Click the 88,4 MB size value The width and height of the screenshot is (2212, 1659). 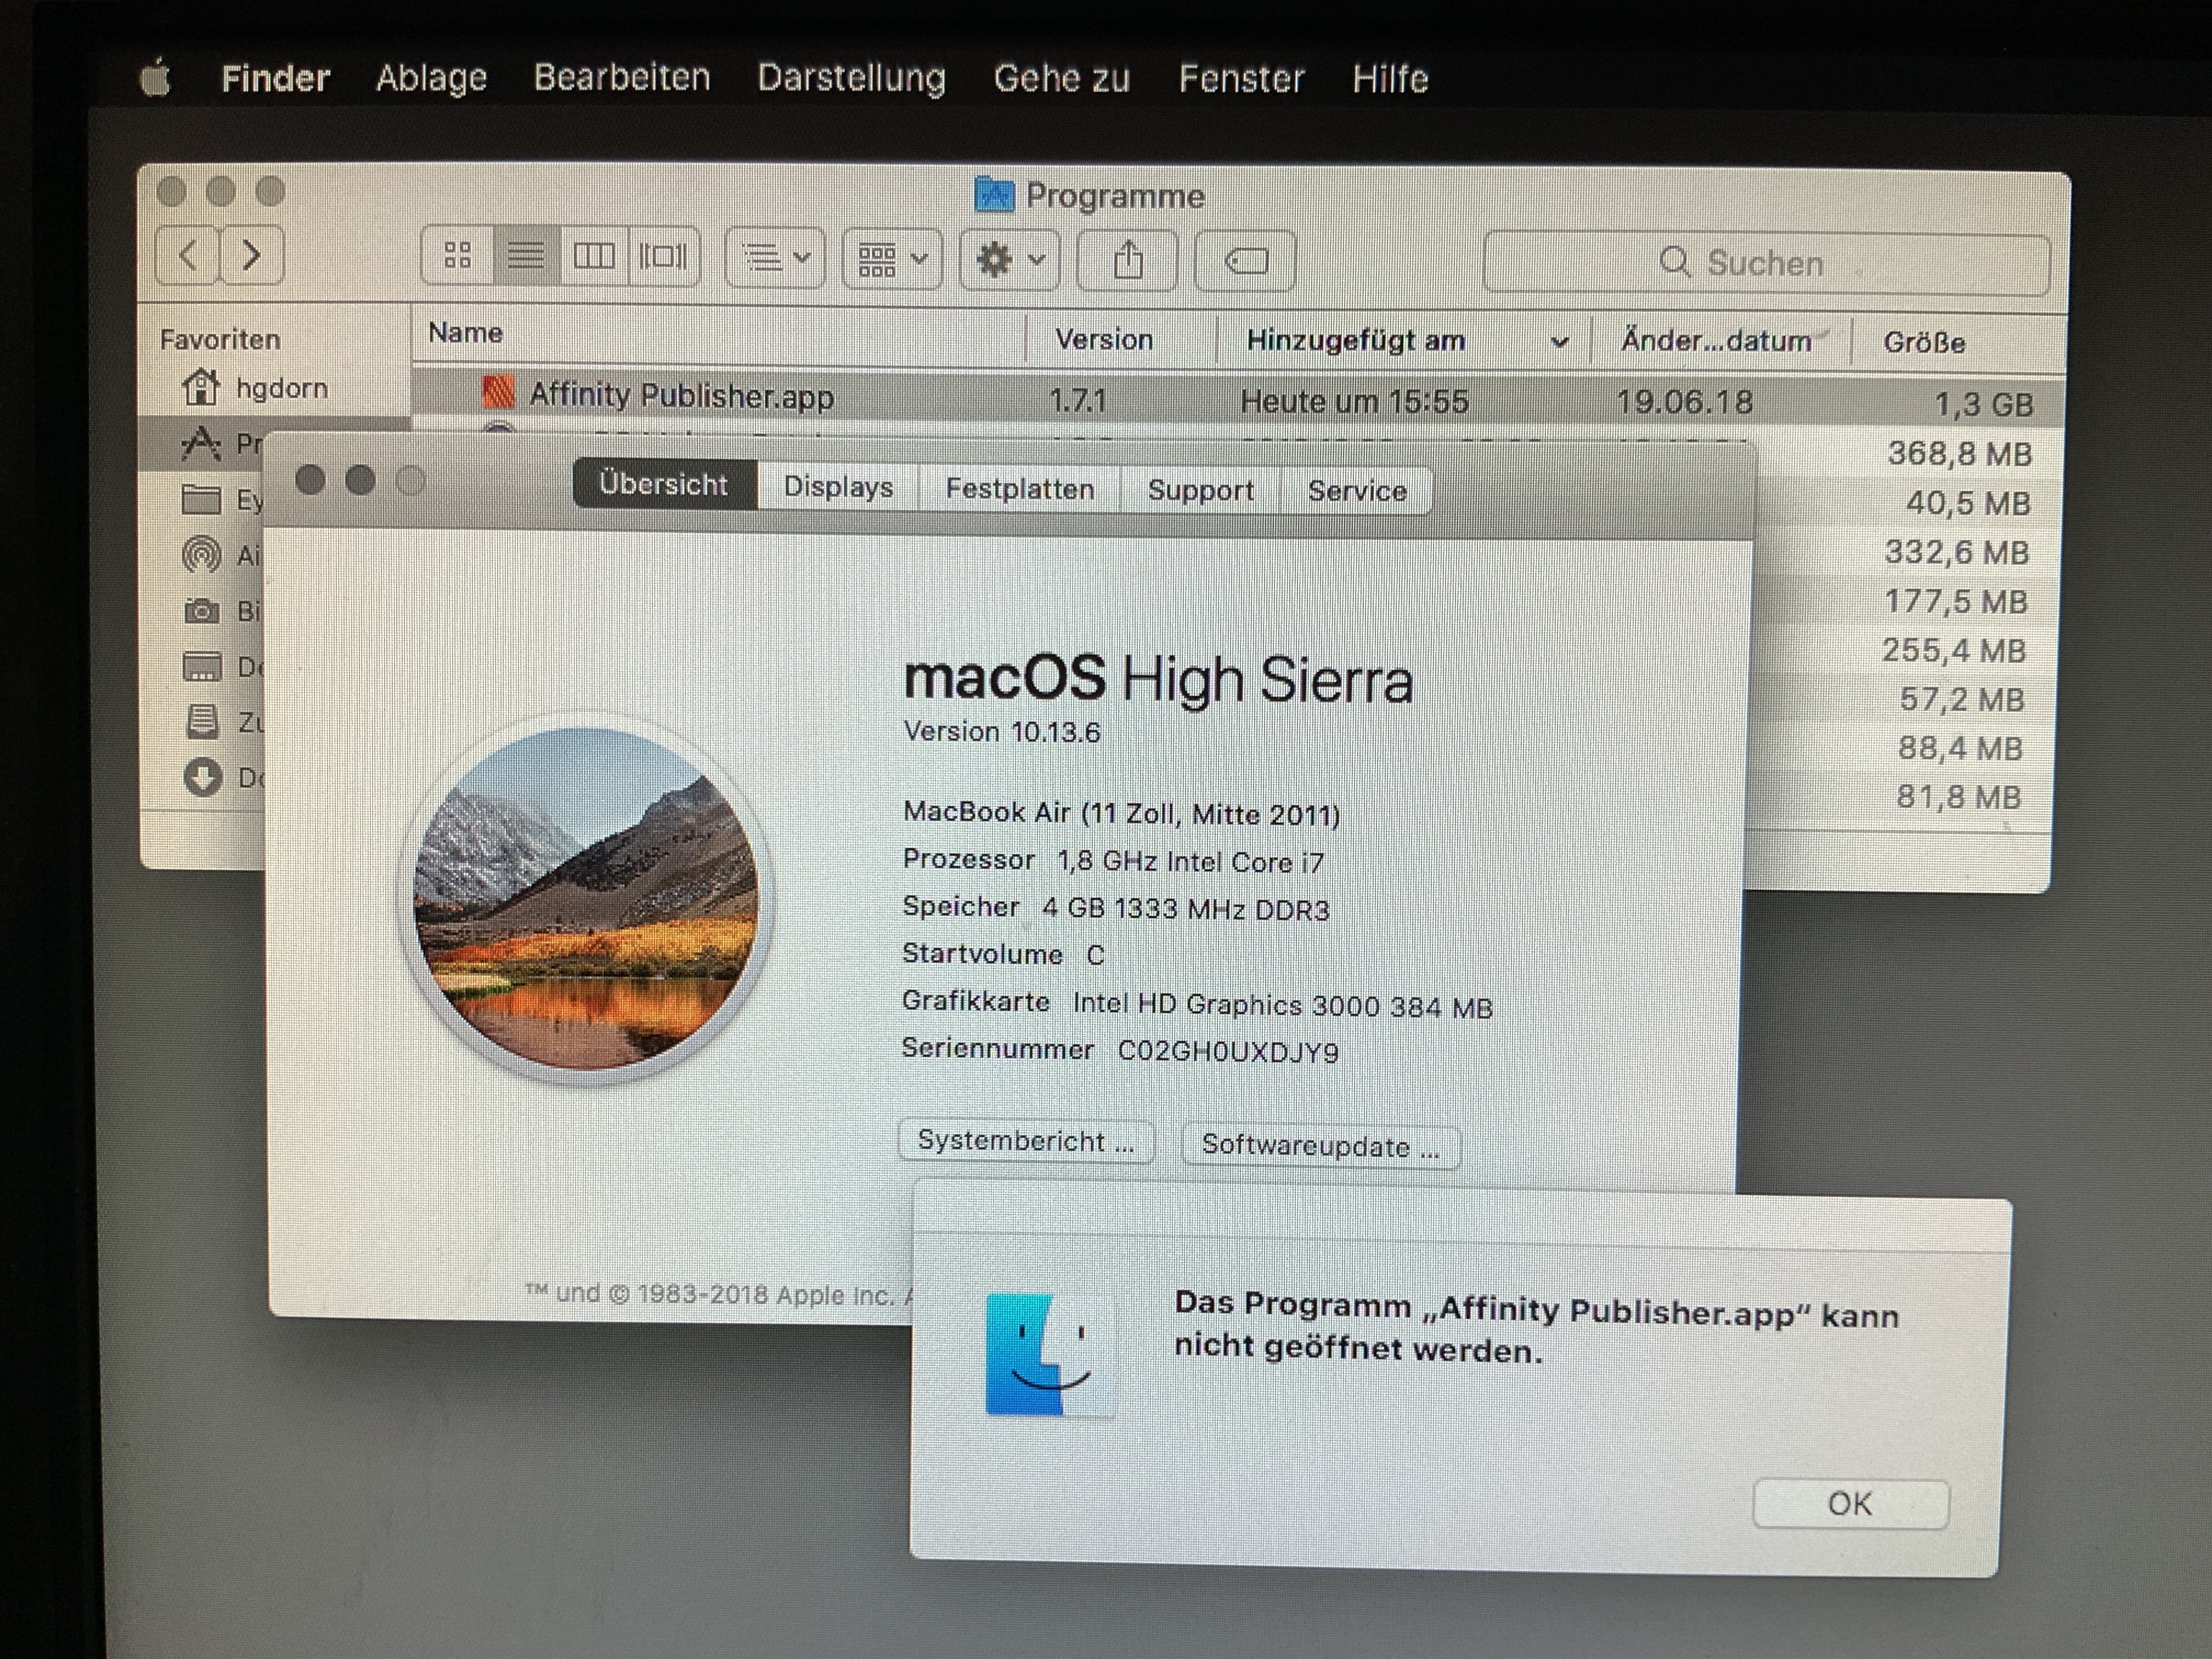pos(1960,748)
